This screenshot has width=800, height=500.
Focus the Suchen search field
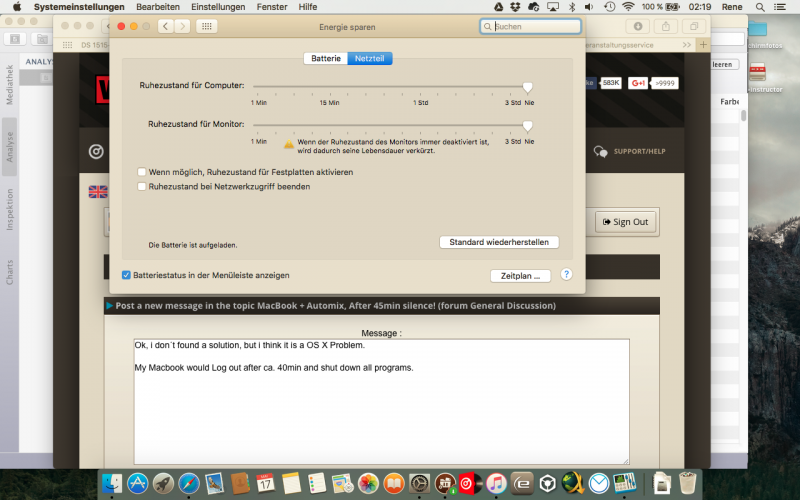click(x=530, y=27)
